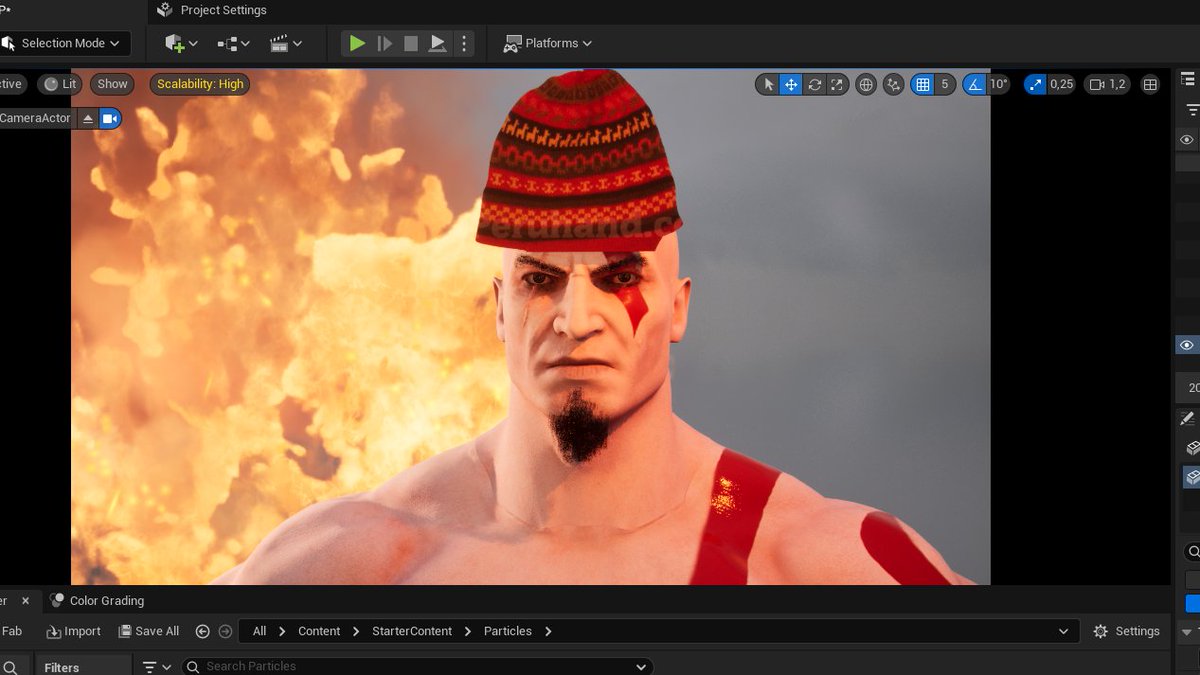Open the Blueprints dropdown in toolbar

(x=233, y=43)
